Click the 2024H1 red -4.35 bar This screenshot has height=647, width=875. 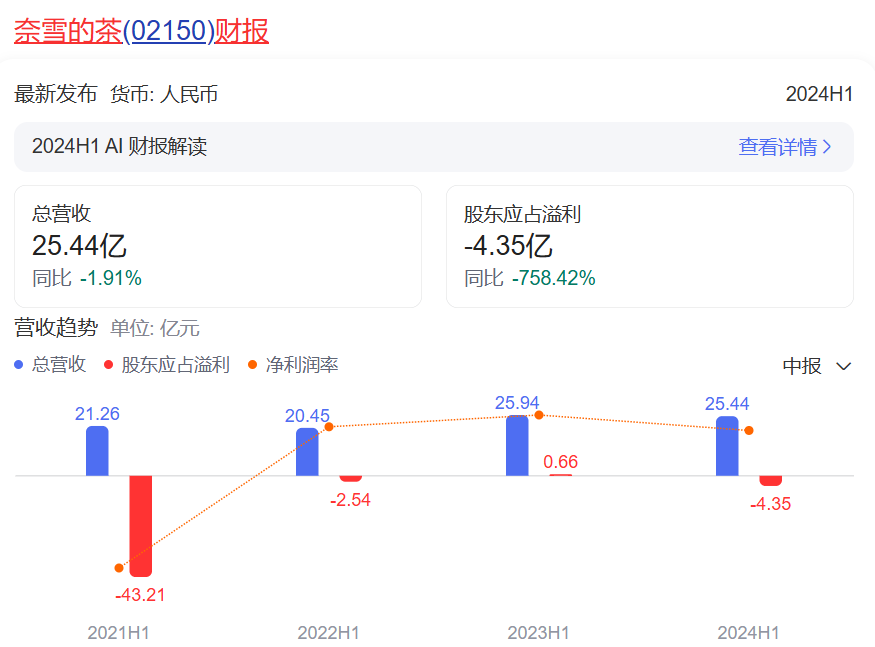[770, 481]
